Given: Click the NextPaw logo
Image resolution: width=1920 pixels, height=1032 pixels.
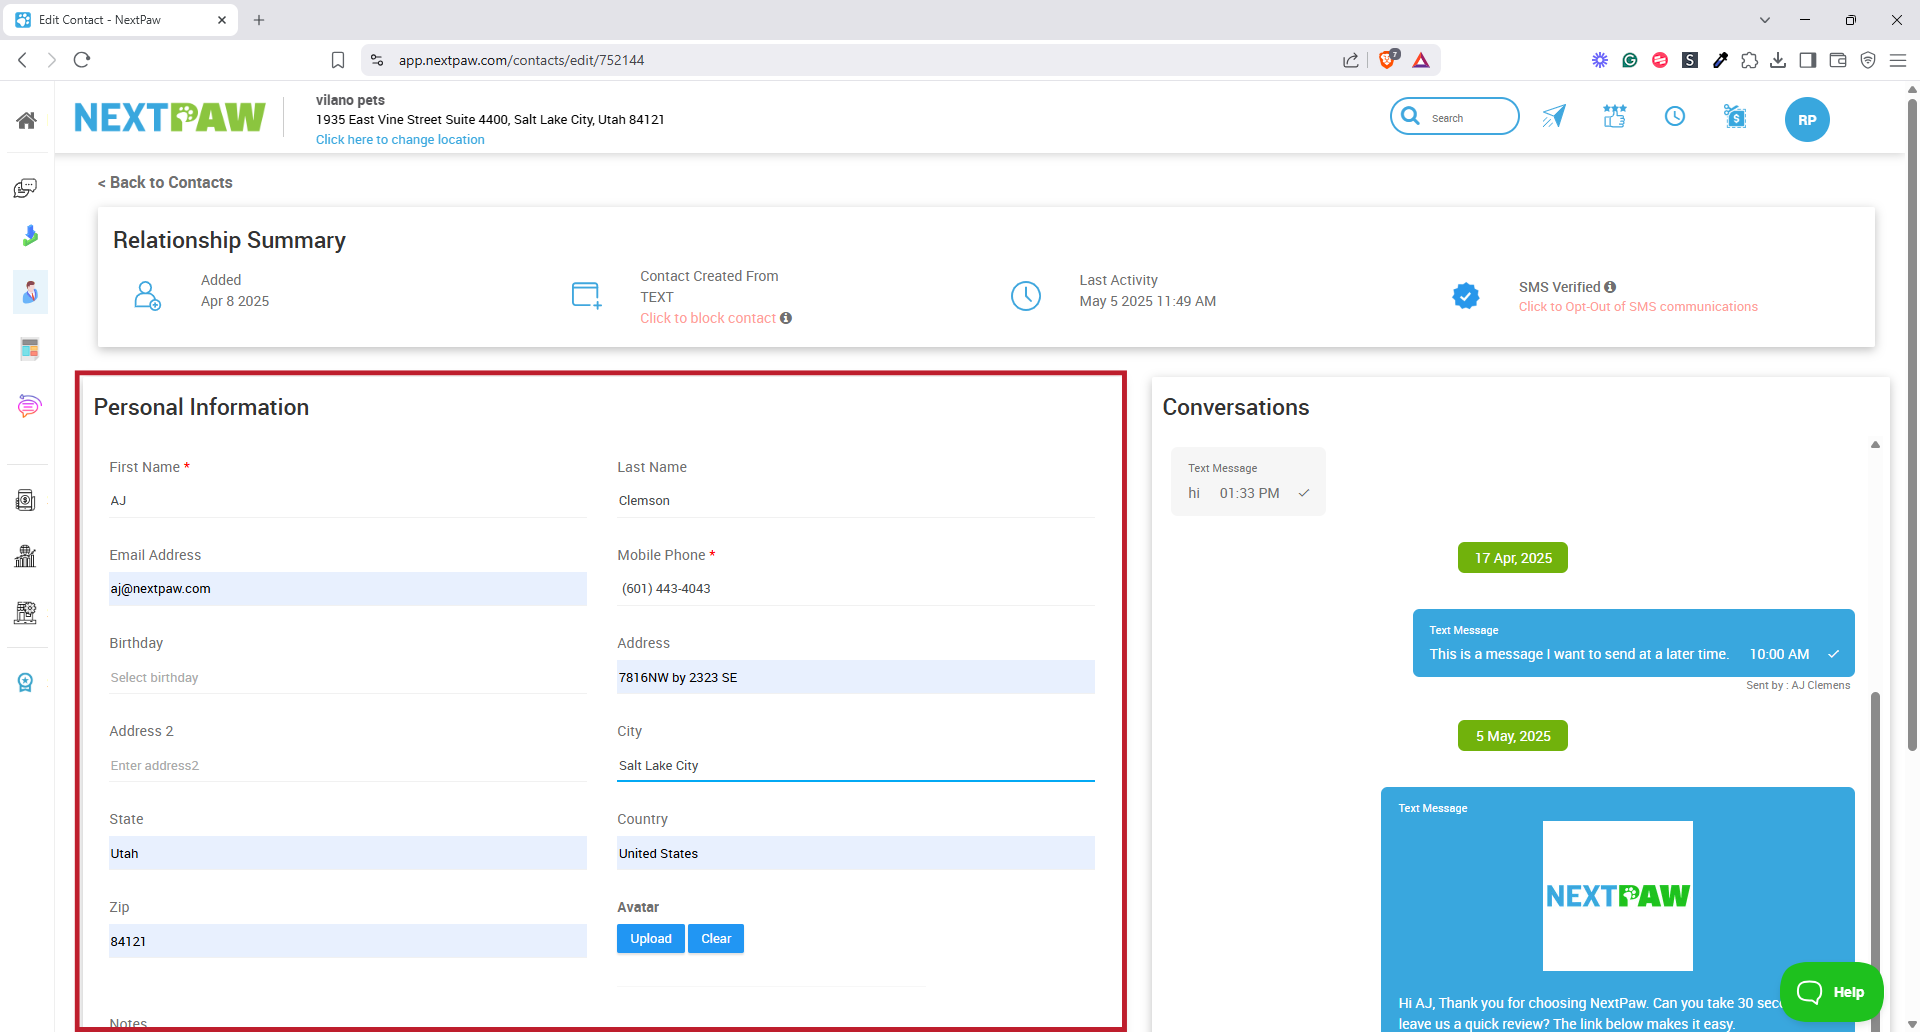Looking at the screenshot, I should pyautogui.click(x=170, y=117).
